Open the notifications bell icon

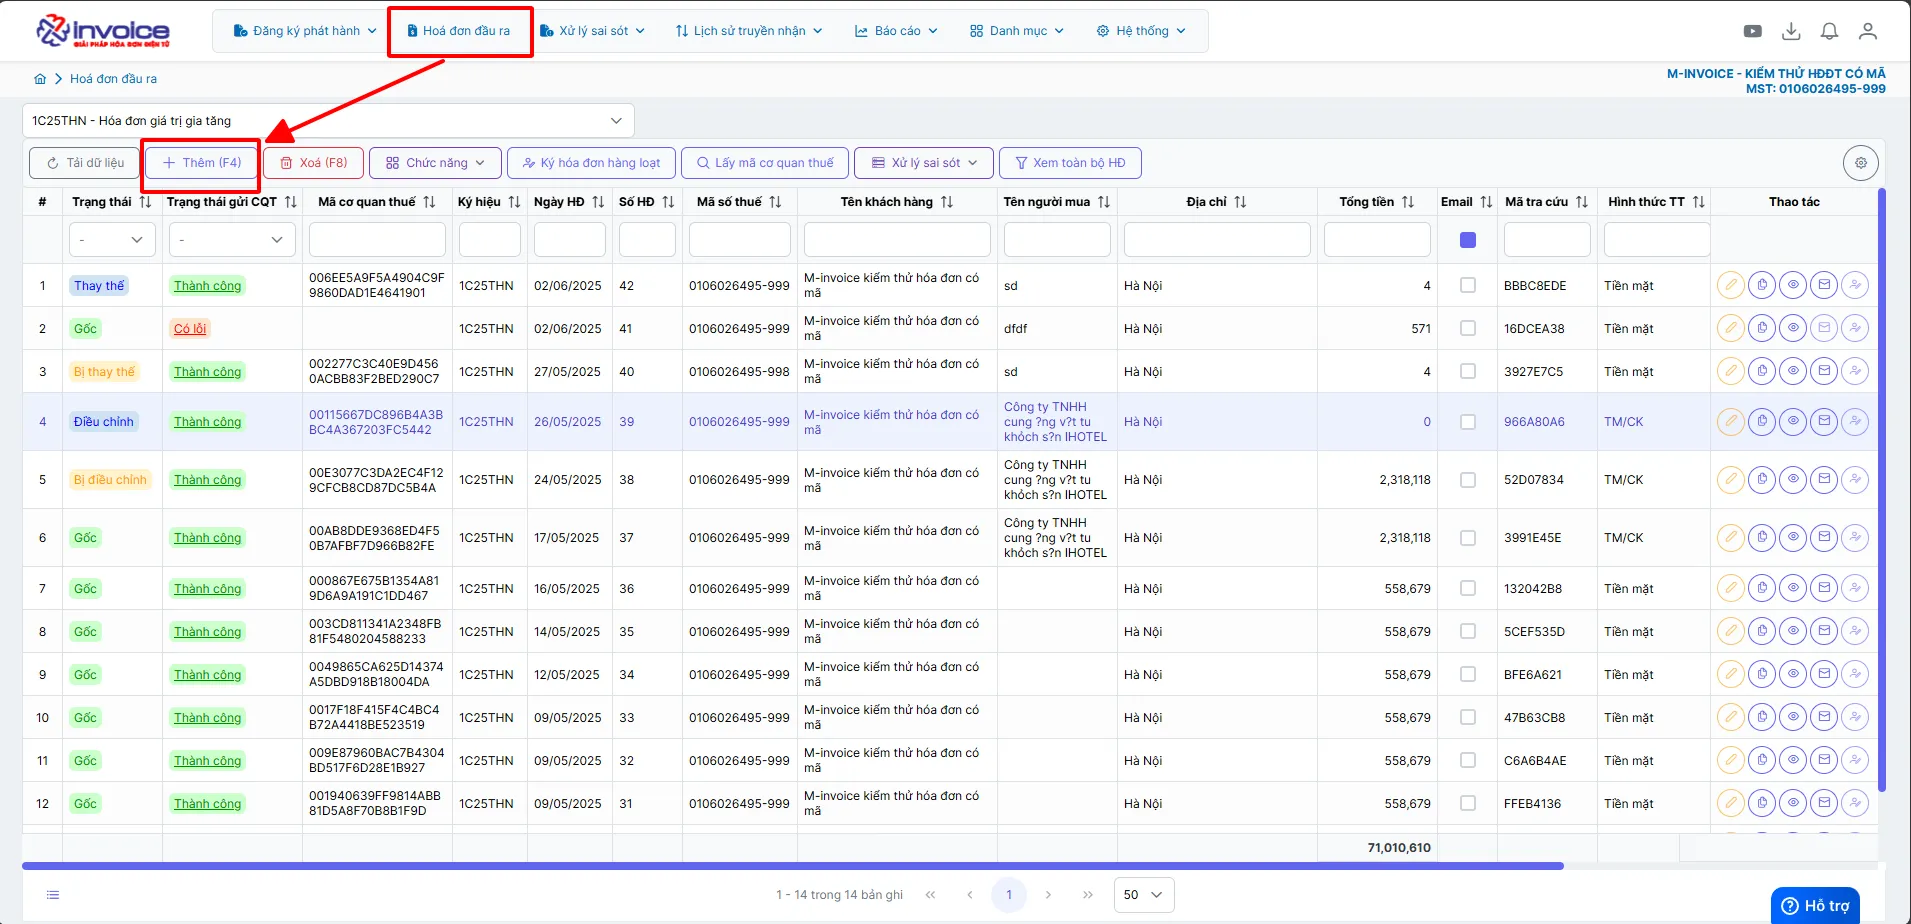coord(1829,31)
